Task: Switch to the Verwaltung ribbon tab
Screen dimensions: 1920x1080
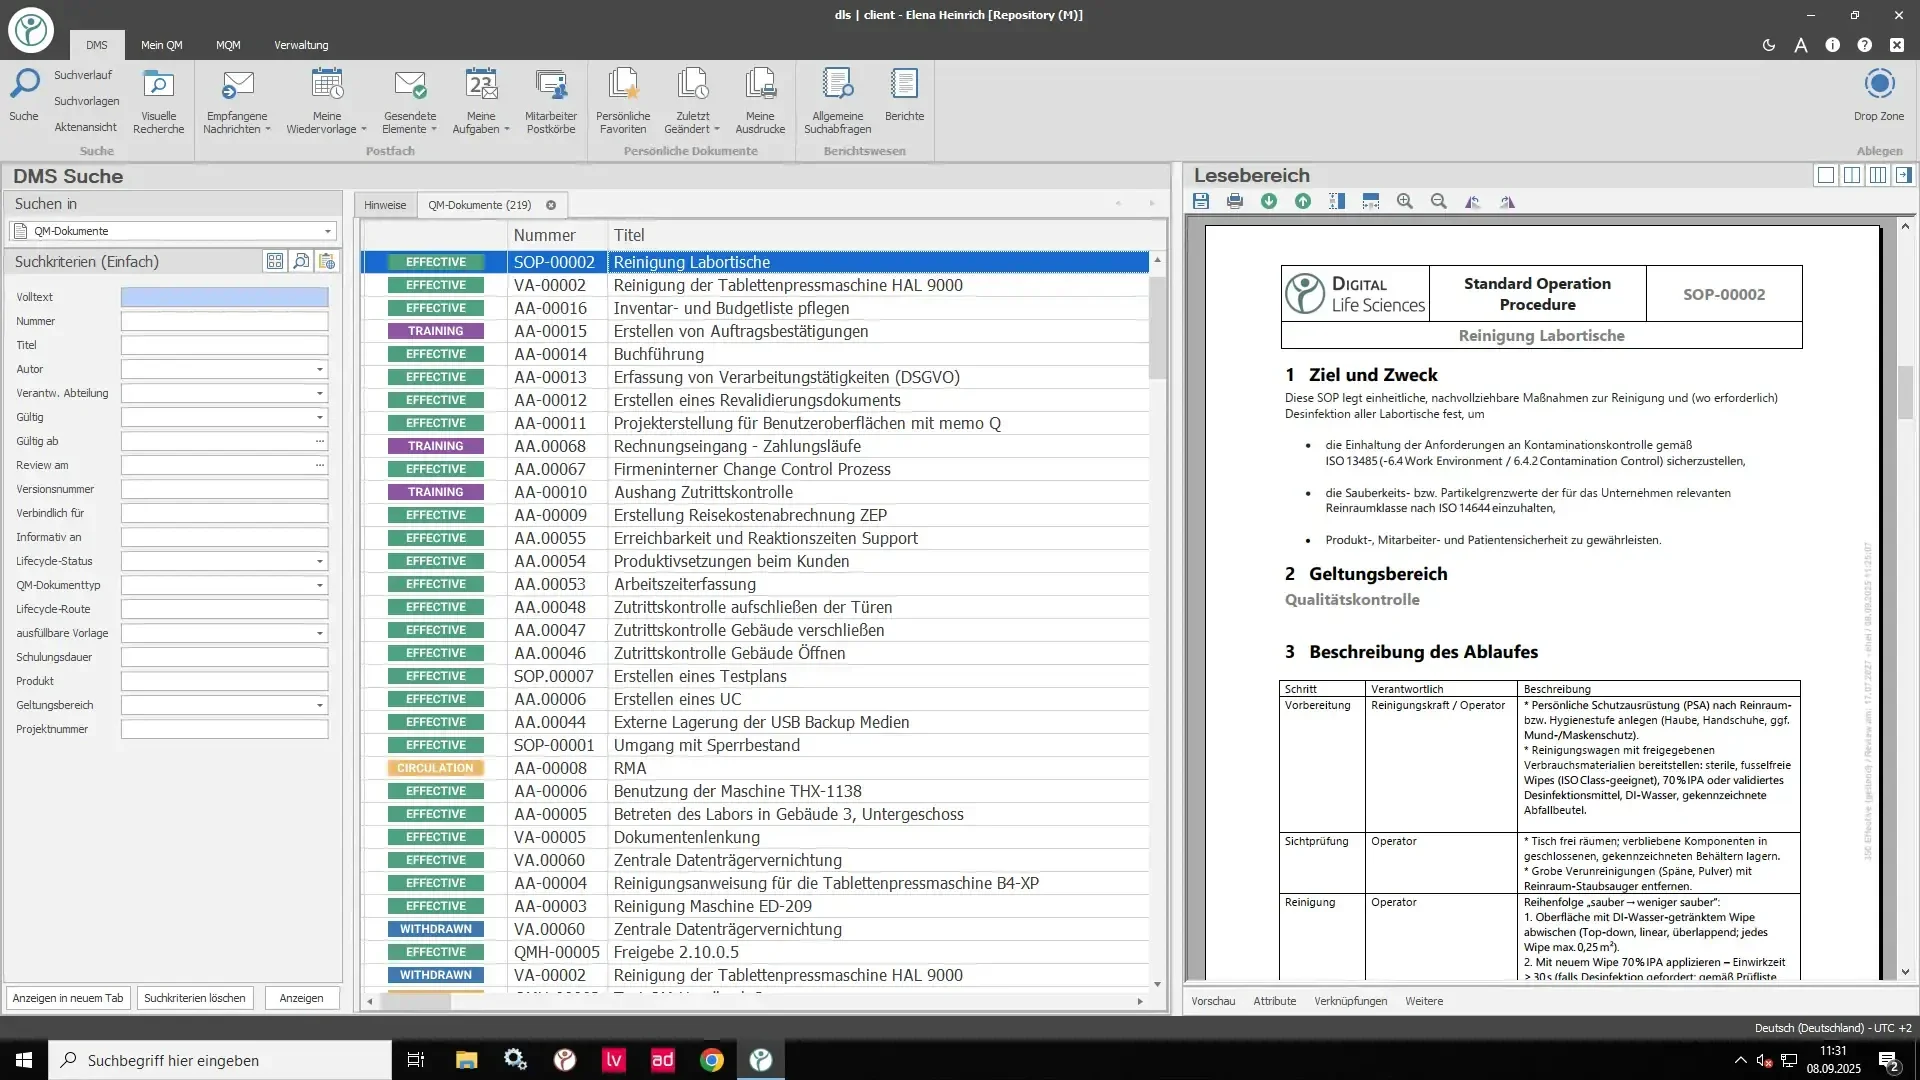Action: (300, 45)
